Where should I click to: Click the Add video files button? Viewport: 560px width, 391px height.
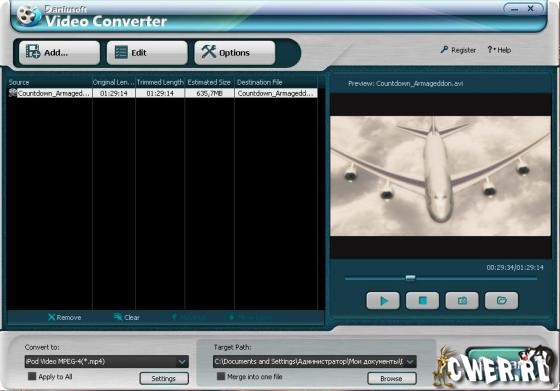point(59,52)
